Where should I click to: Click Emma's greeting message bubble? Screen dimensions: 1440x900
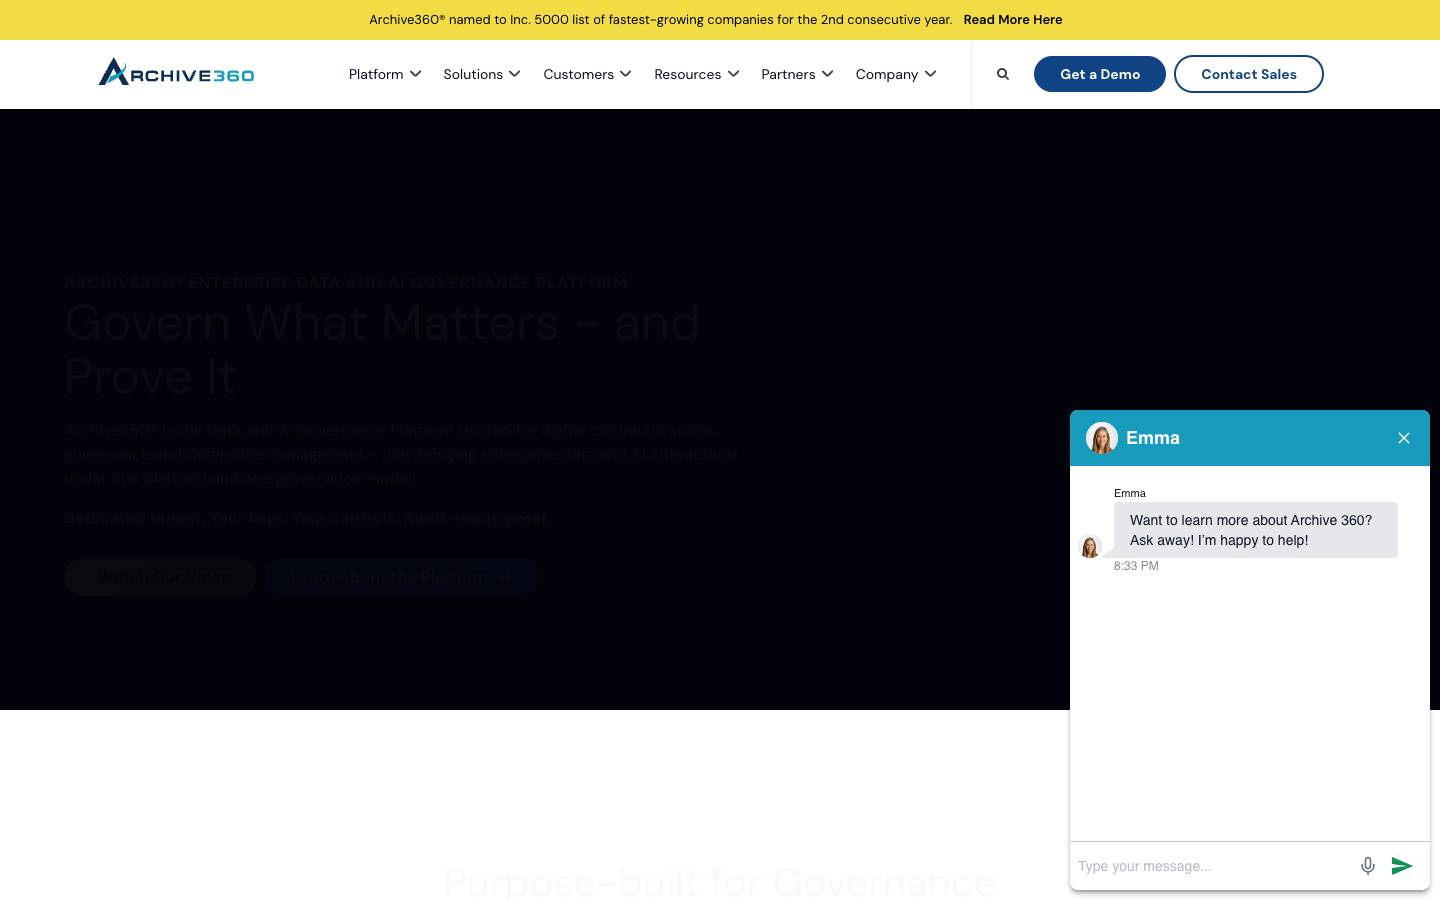click(x=1256, y=530)
